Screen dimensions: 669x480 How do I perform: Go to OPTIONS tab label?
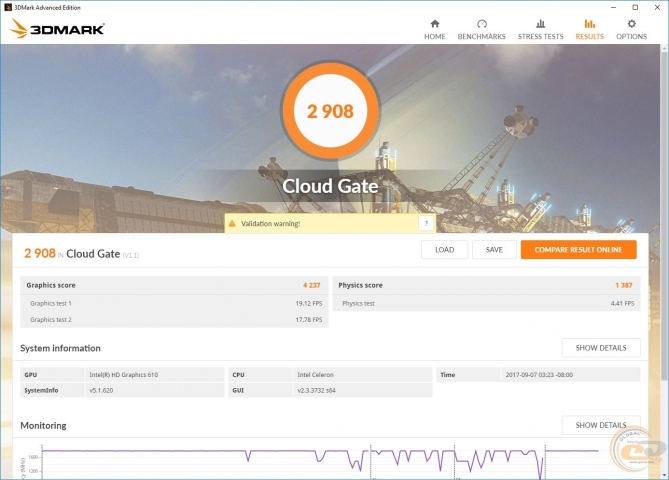coord(631,37)
